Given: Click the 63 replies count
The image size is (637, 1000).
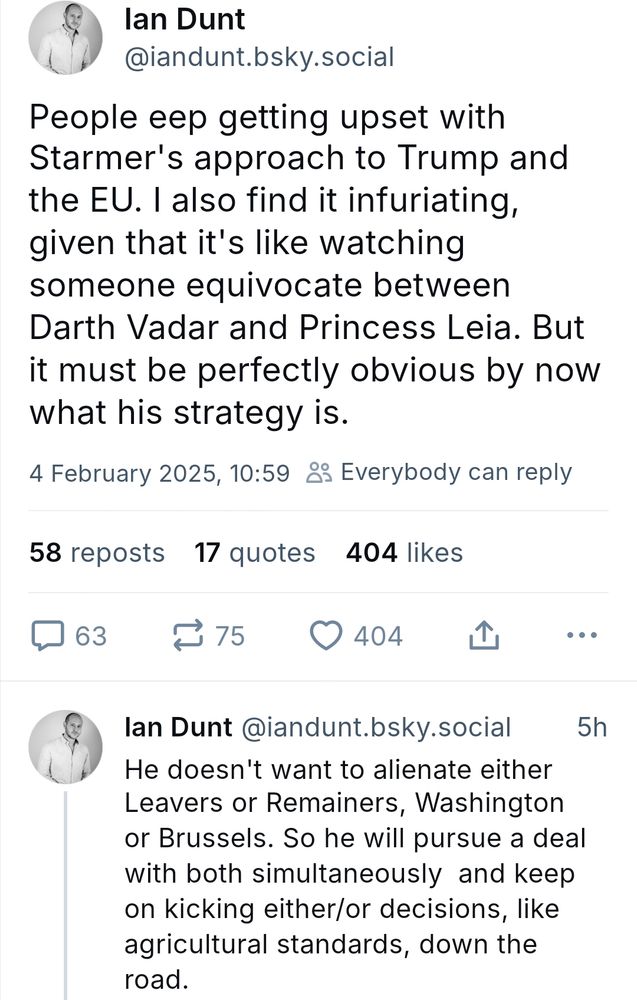Looking at the screenshot, I should click(x=90, y=635).
